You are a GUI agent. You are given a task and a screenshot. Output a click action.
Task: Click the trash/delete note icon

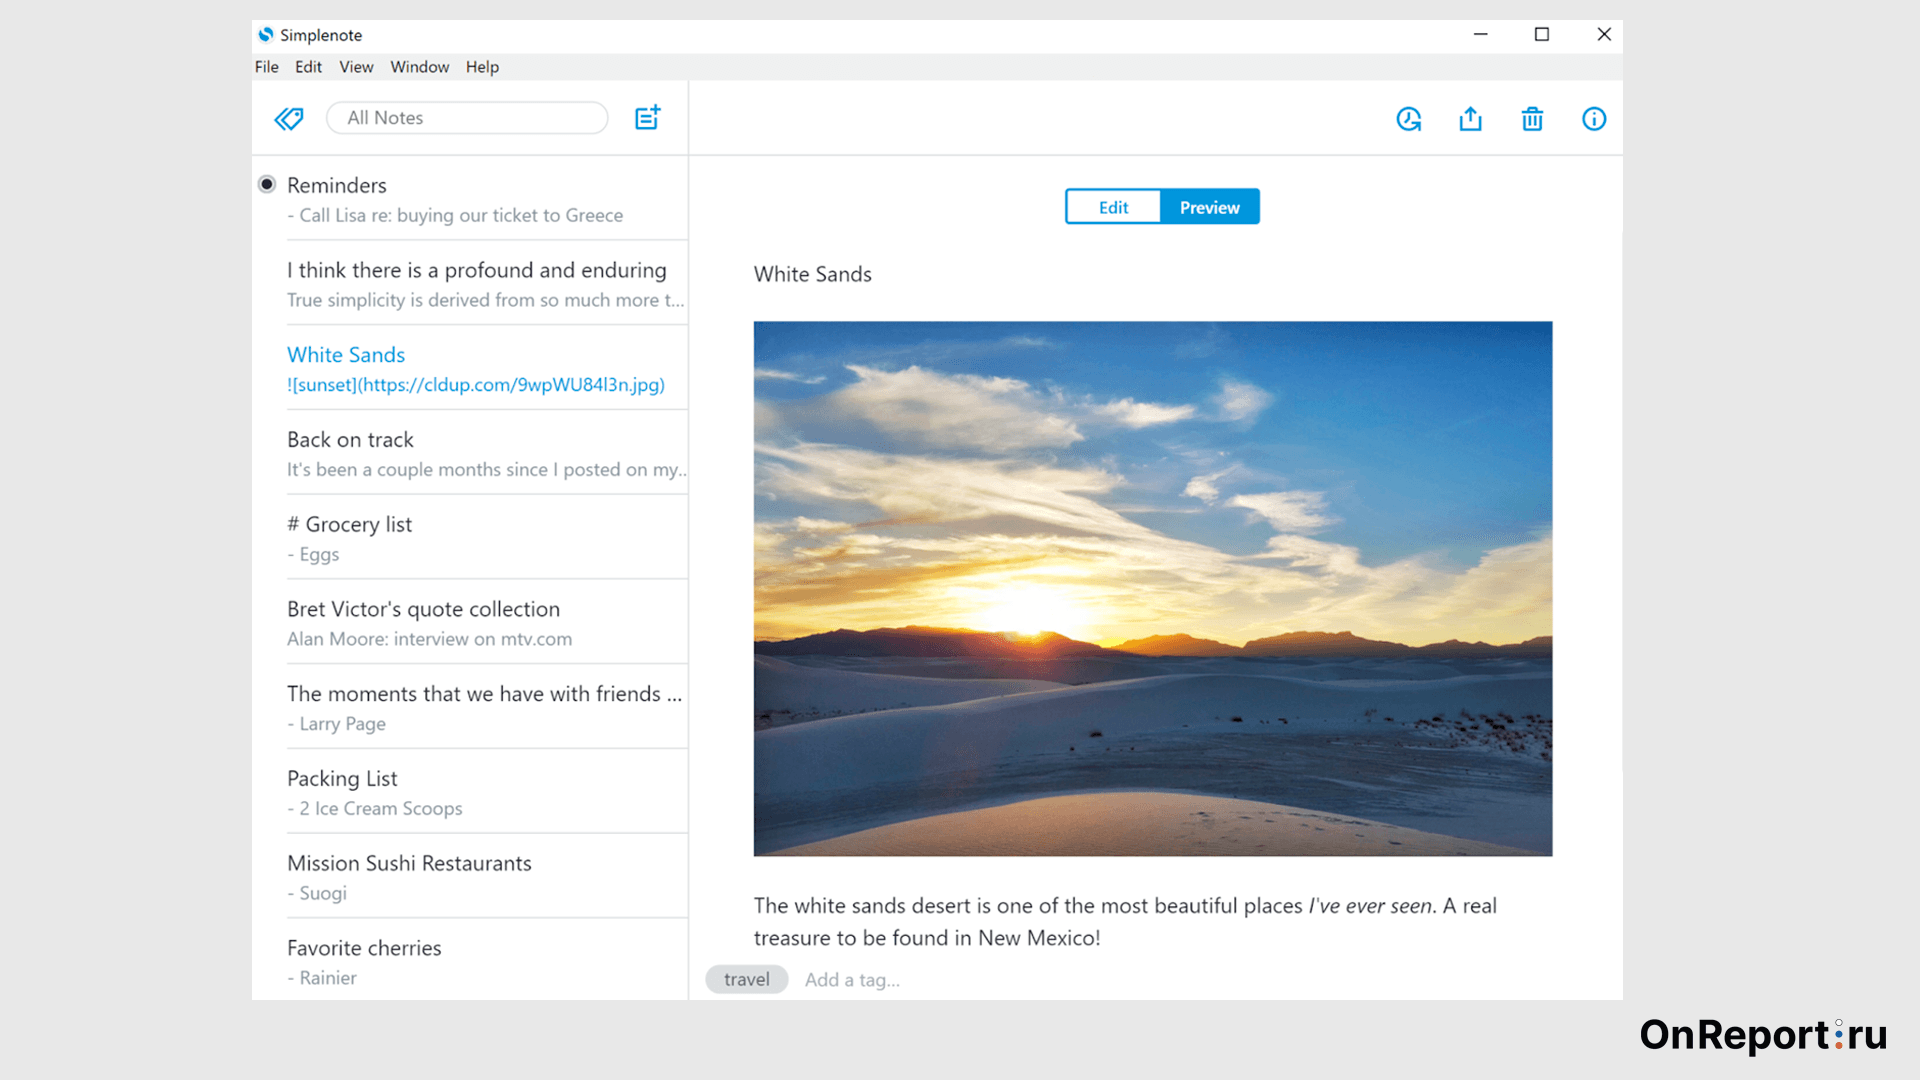coord(1532,119)
